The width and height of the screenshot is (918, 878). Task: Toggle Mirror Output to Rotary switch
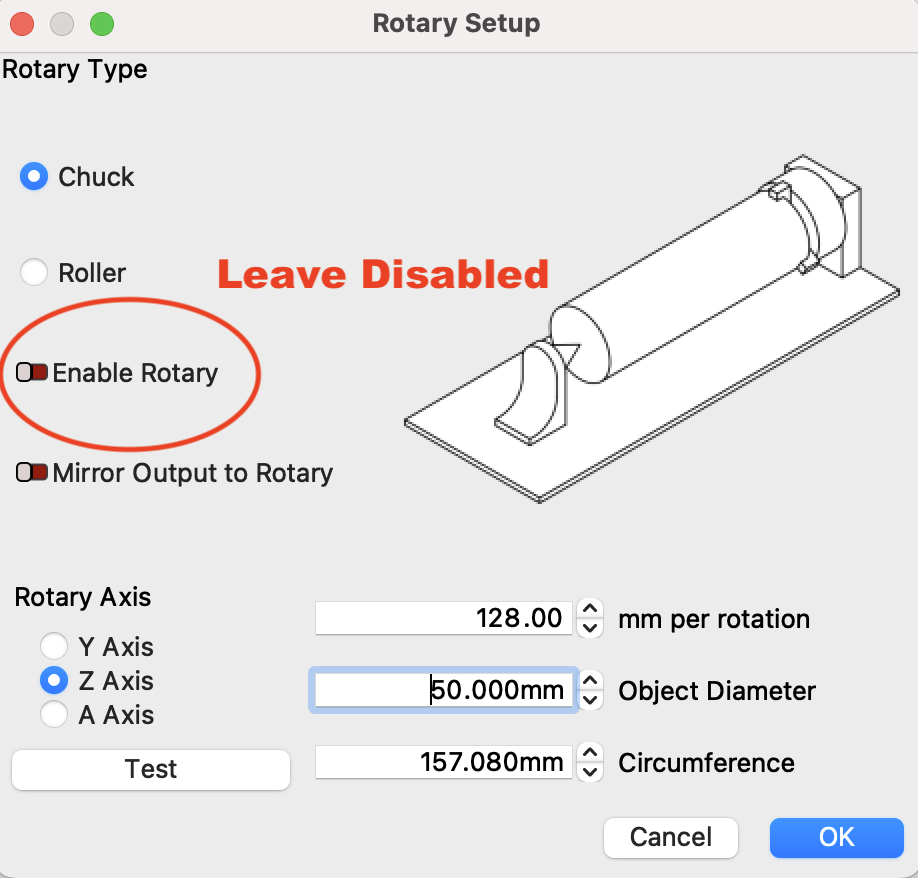point(33,473)
